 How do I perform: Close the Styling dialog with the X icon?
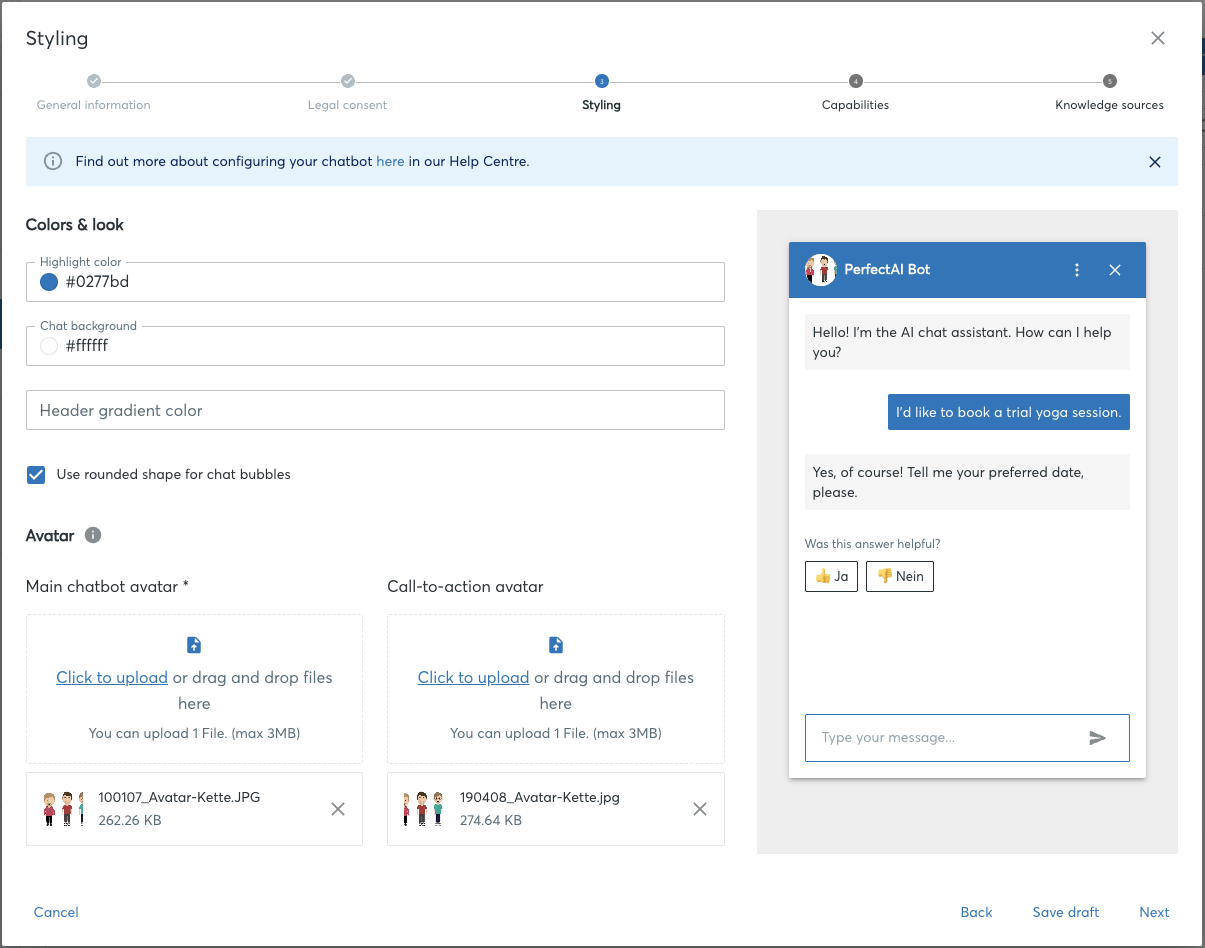(1158, 38)
